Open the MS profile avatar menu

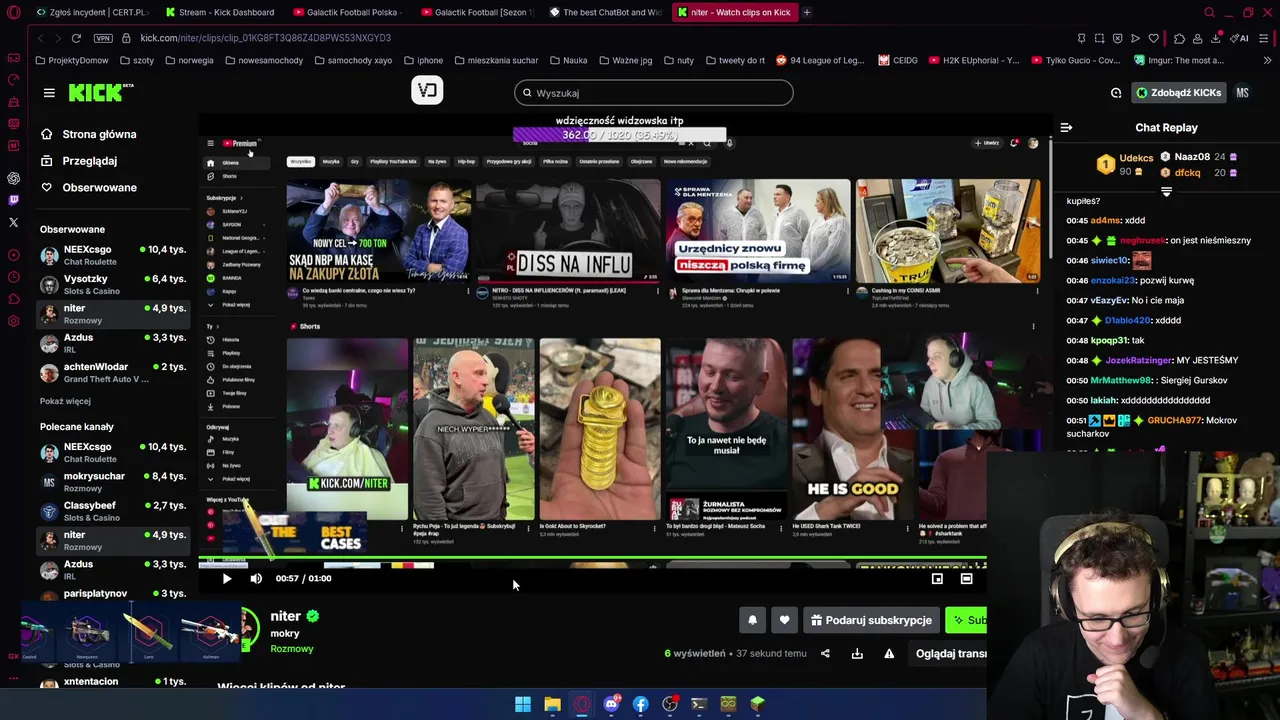click(1242, 93)
